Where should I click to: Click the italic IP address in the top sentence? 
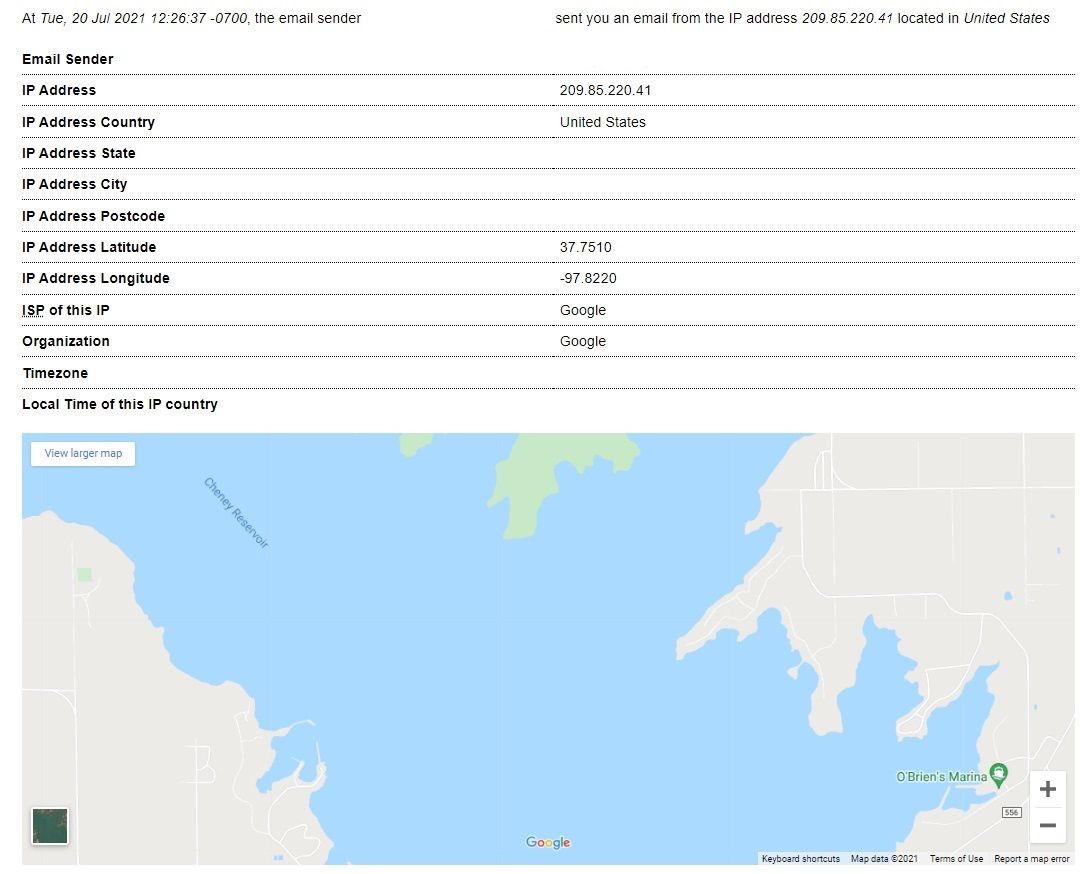point(847,19)
